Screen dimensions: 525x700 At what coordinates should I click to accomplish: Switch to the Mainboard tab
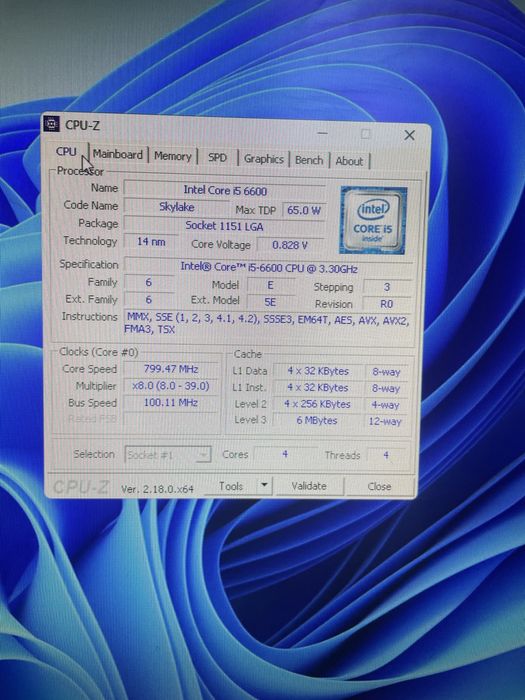tap(118, 154)
